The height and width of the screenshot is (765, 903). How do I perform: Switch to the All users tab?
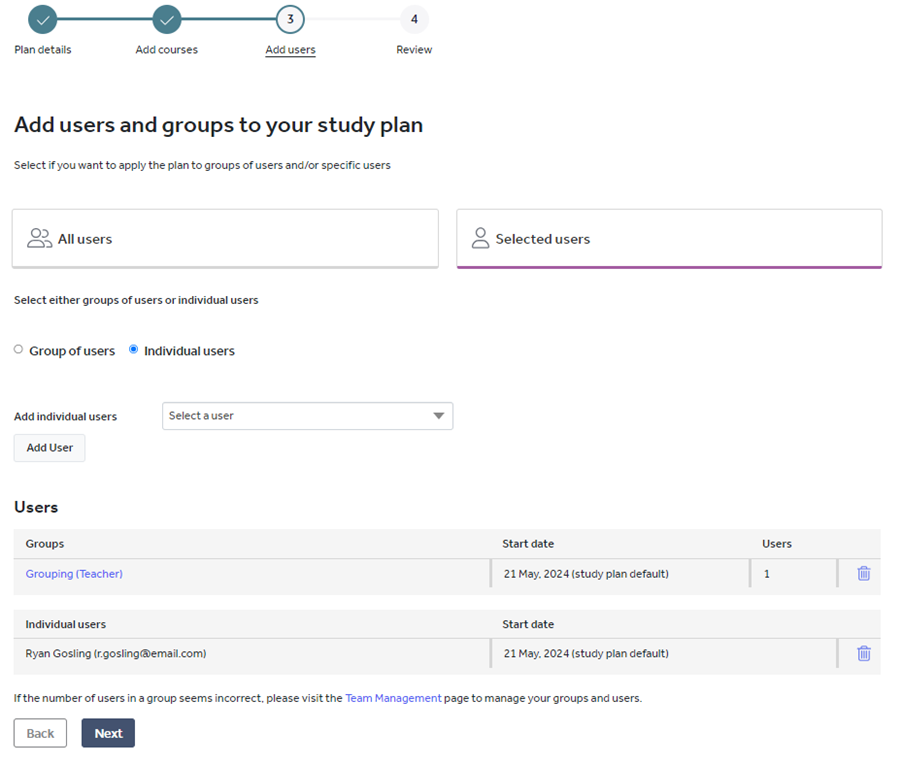[225, 238]
